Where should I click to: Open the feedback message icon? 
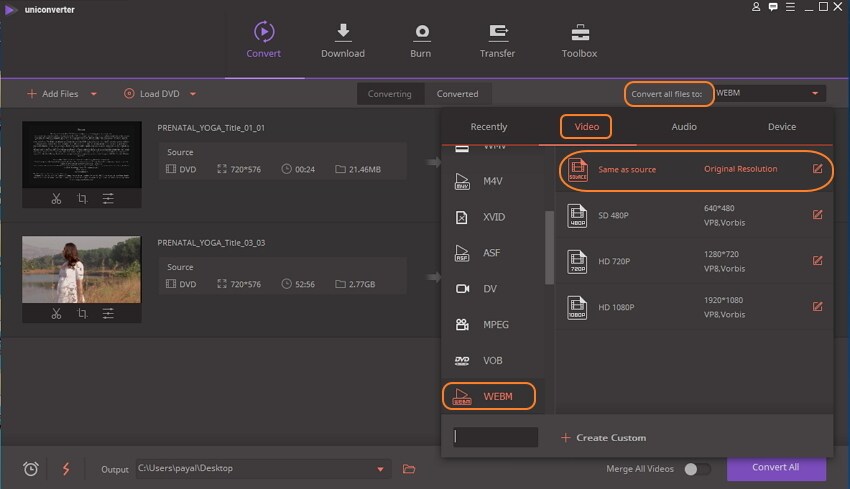[773, 7]
